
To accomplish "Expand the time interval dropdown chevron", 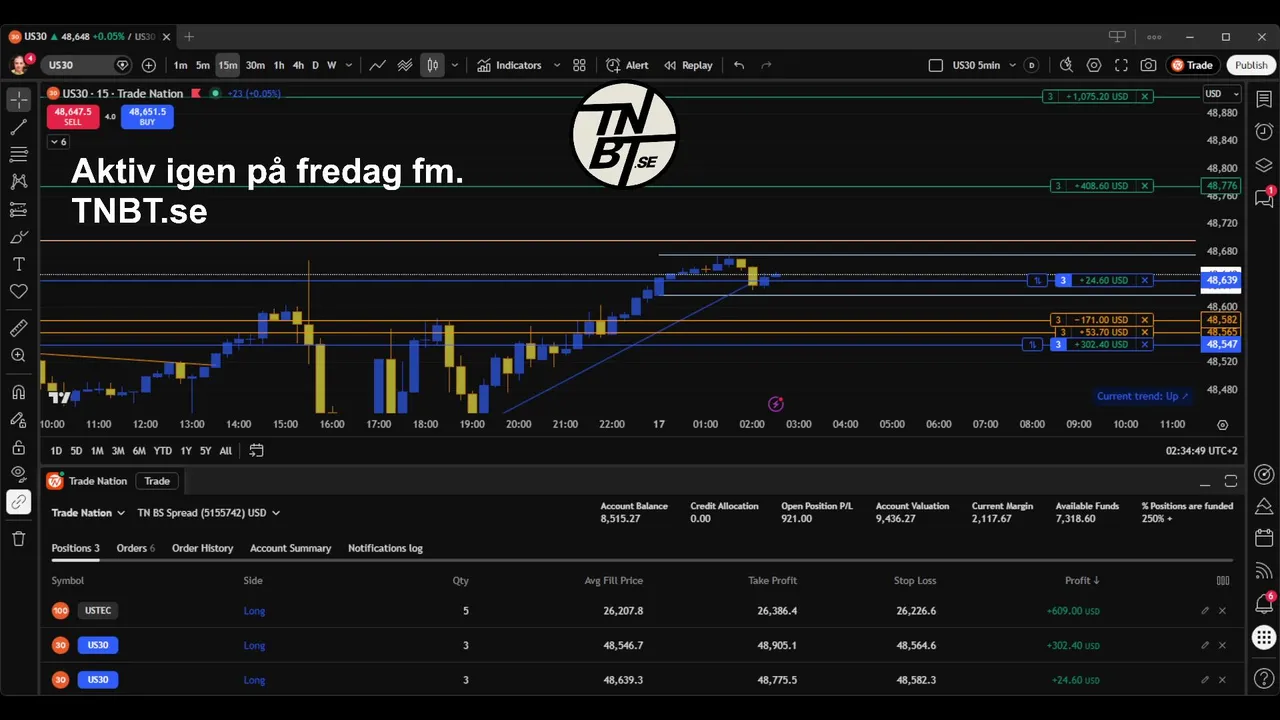I will point(349,65).
